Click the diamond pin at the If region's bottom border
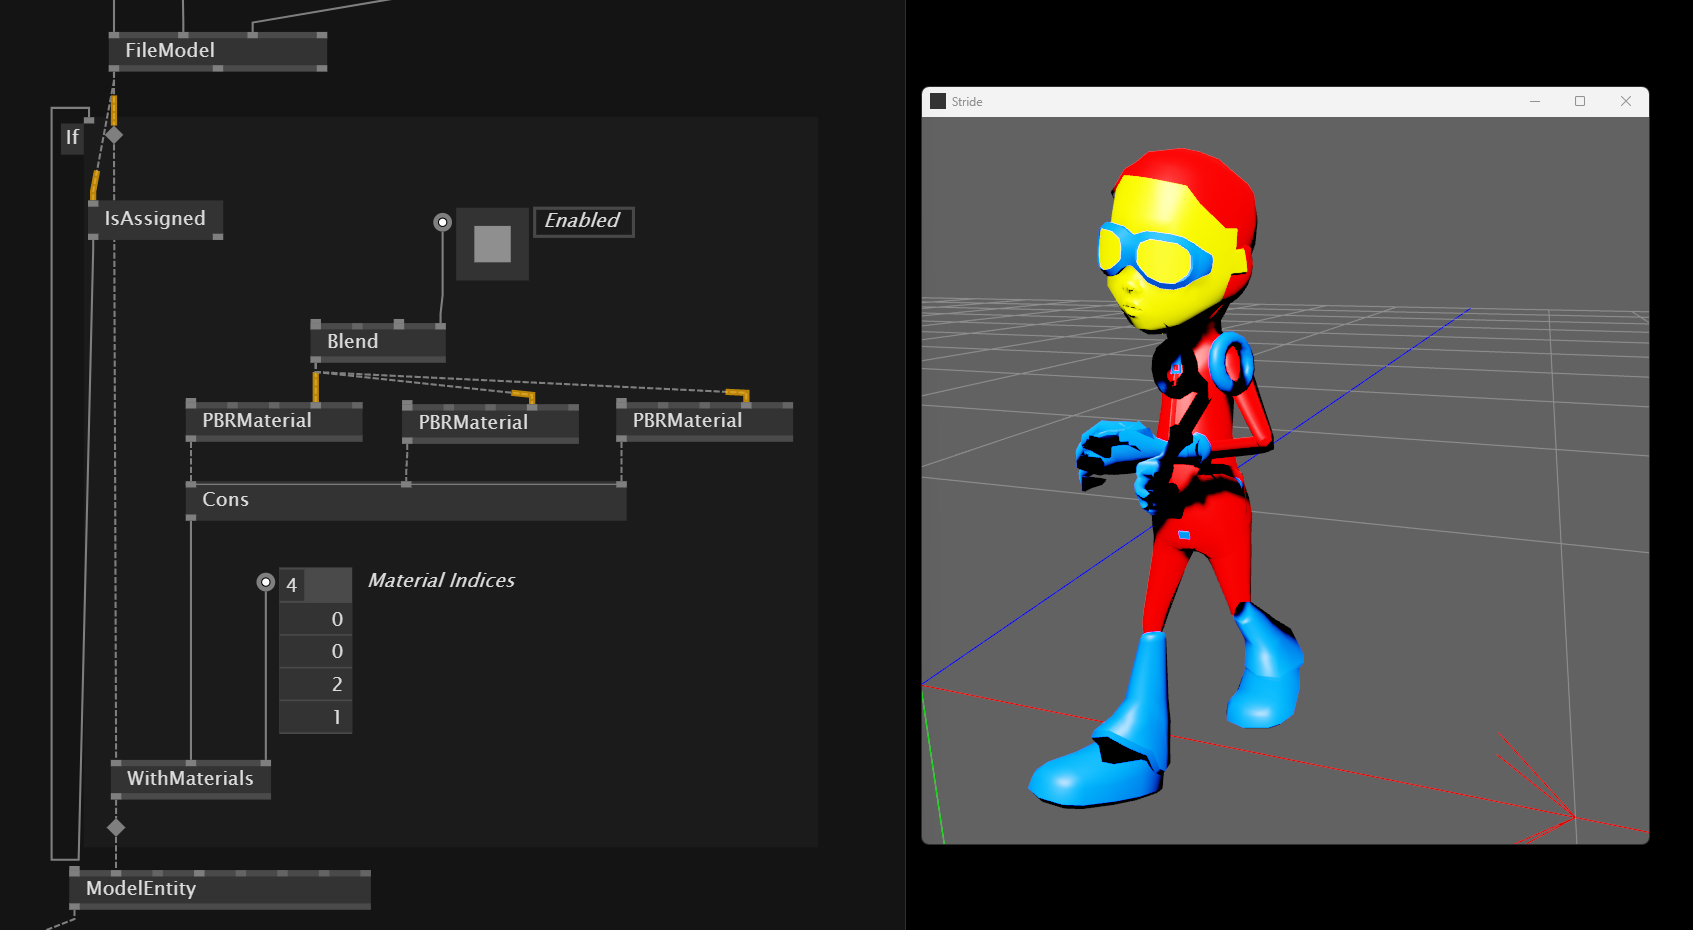The width and height of the screenshot is (1693, 930). pos(116,828)
